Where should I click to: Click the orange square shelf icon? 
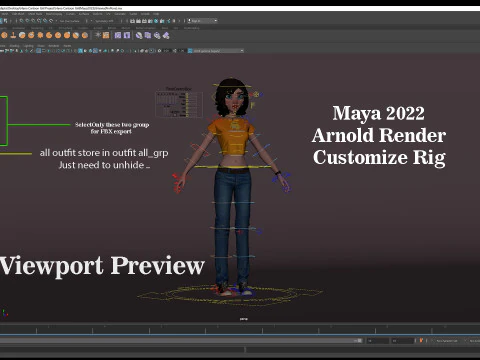tap(106, 35)
